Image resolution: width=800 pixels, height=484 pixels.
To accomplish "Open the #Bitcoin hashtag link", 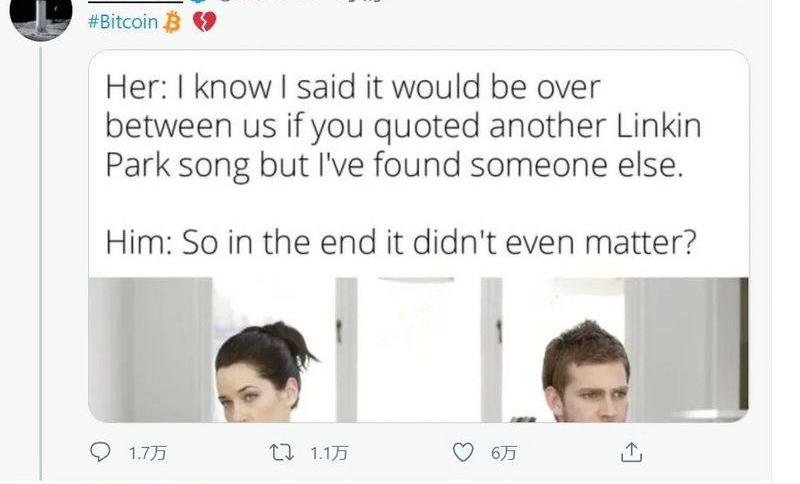I will click(123, 22).
